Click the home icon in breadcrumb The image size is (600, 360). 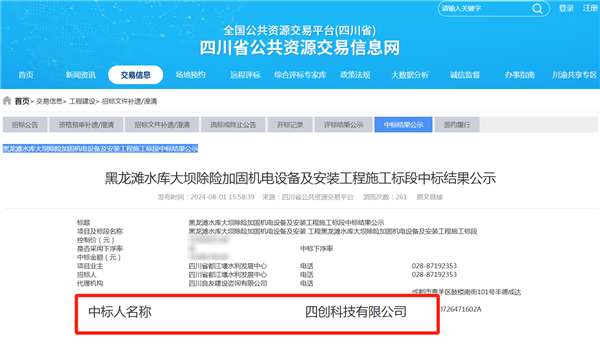pyautogui.click(x=7, y=101)
